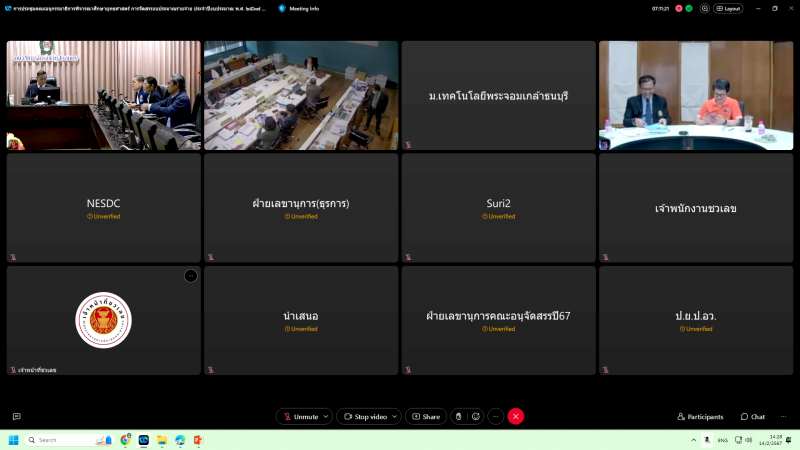Raise hand using the hand icon
Image resolution: width=800 pixels, height=450 pixels.
pyautogui.click(x=458, y=416)
